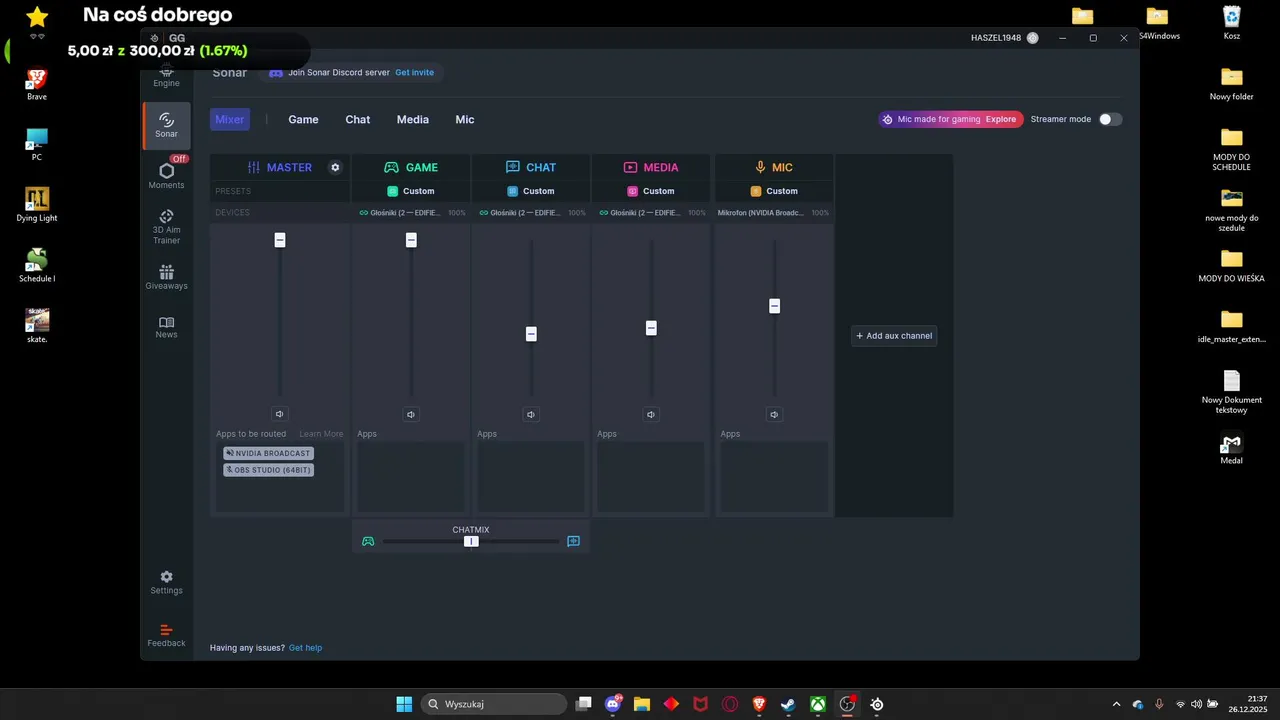Click the Chat volume slider handle

tap(531, 334)
